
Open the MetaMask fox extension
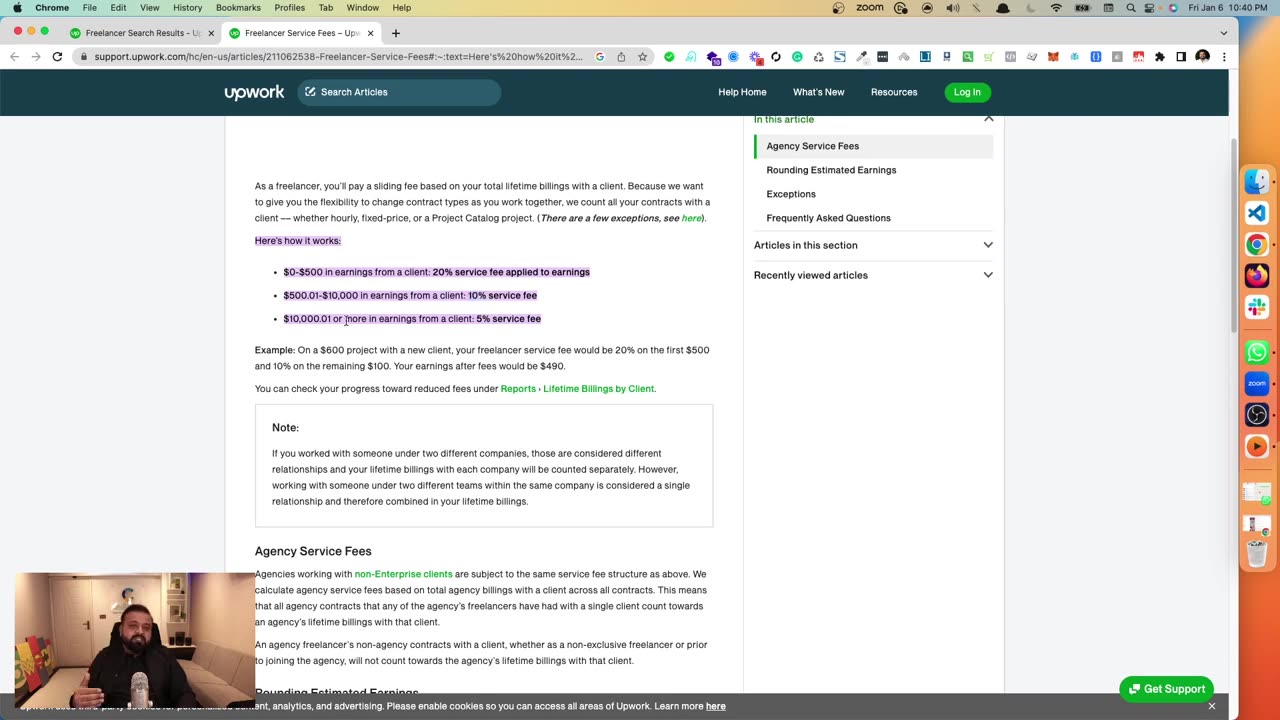1053,57
